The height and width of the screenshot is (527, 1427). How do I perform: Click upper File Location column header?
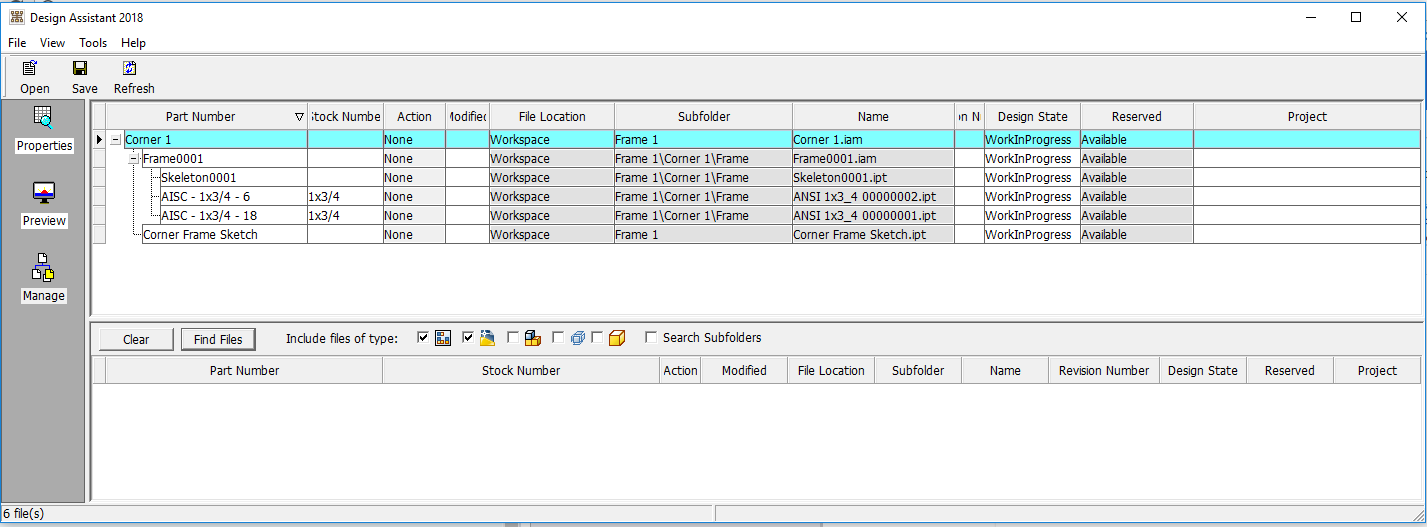coord(552,117)
